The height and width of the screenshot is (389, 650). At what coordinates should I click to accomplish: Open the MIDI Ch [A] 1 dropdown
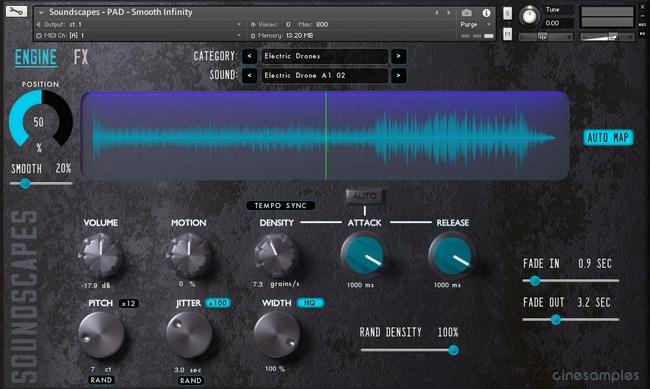[139, 36]
